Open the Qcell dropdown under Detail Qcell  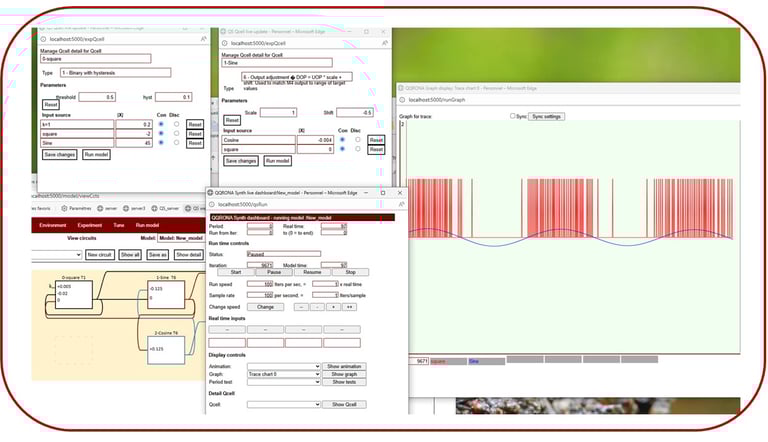click(x=284, y=405)
